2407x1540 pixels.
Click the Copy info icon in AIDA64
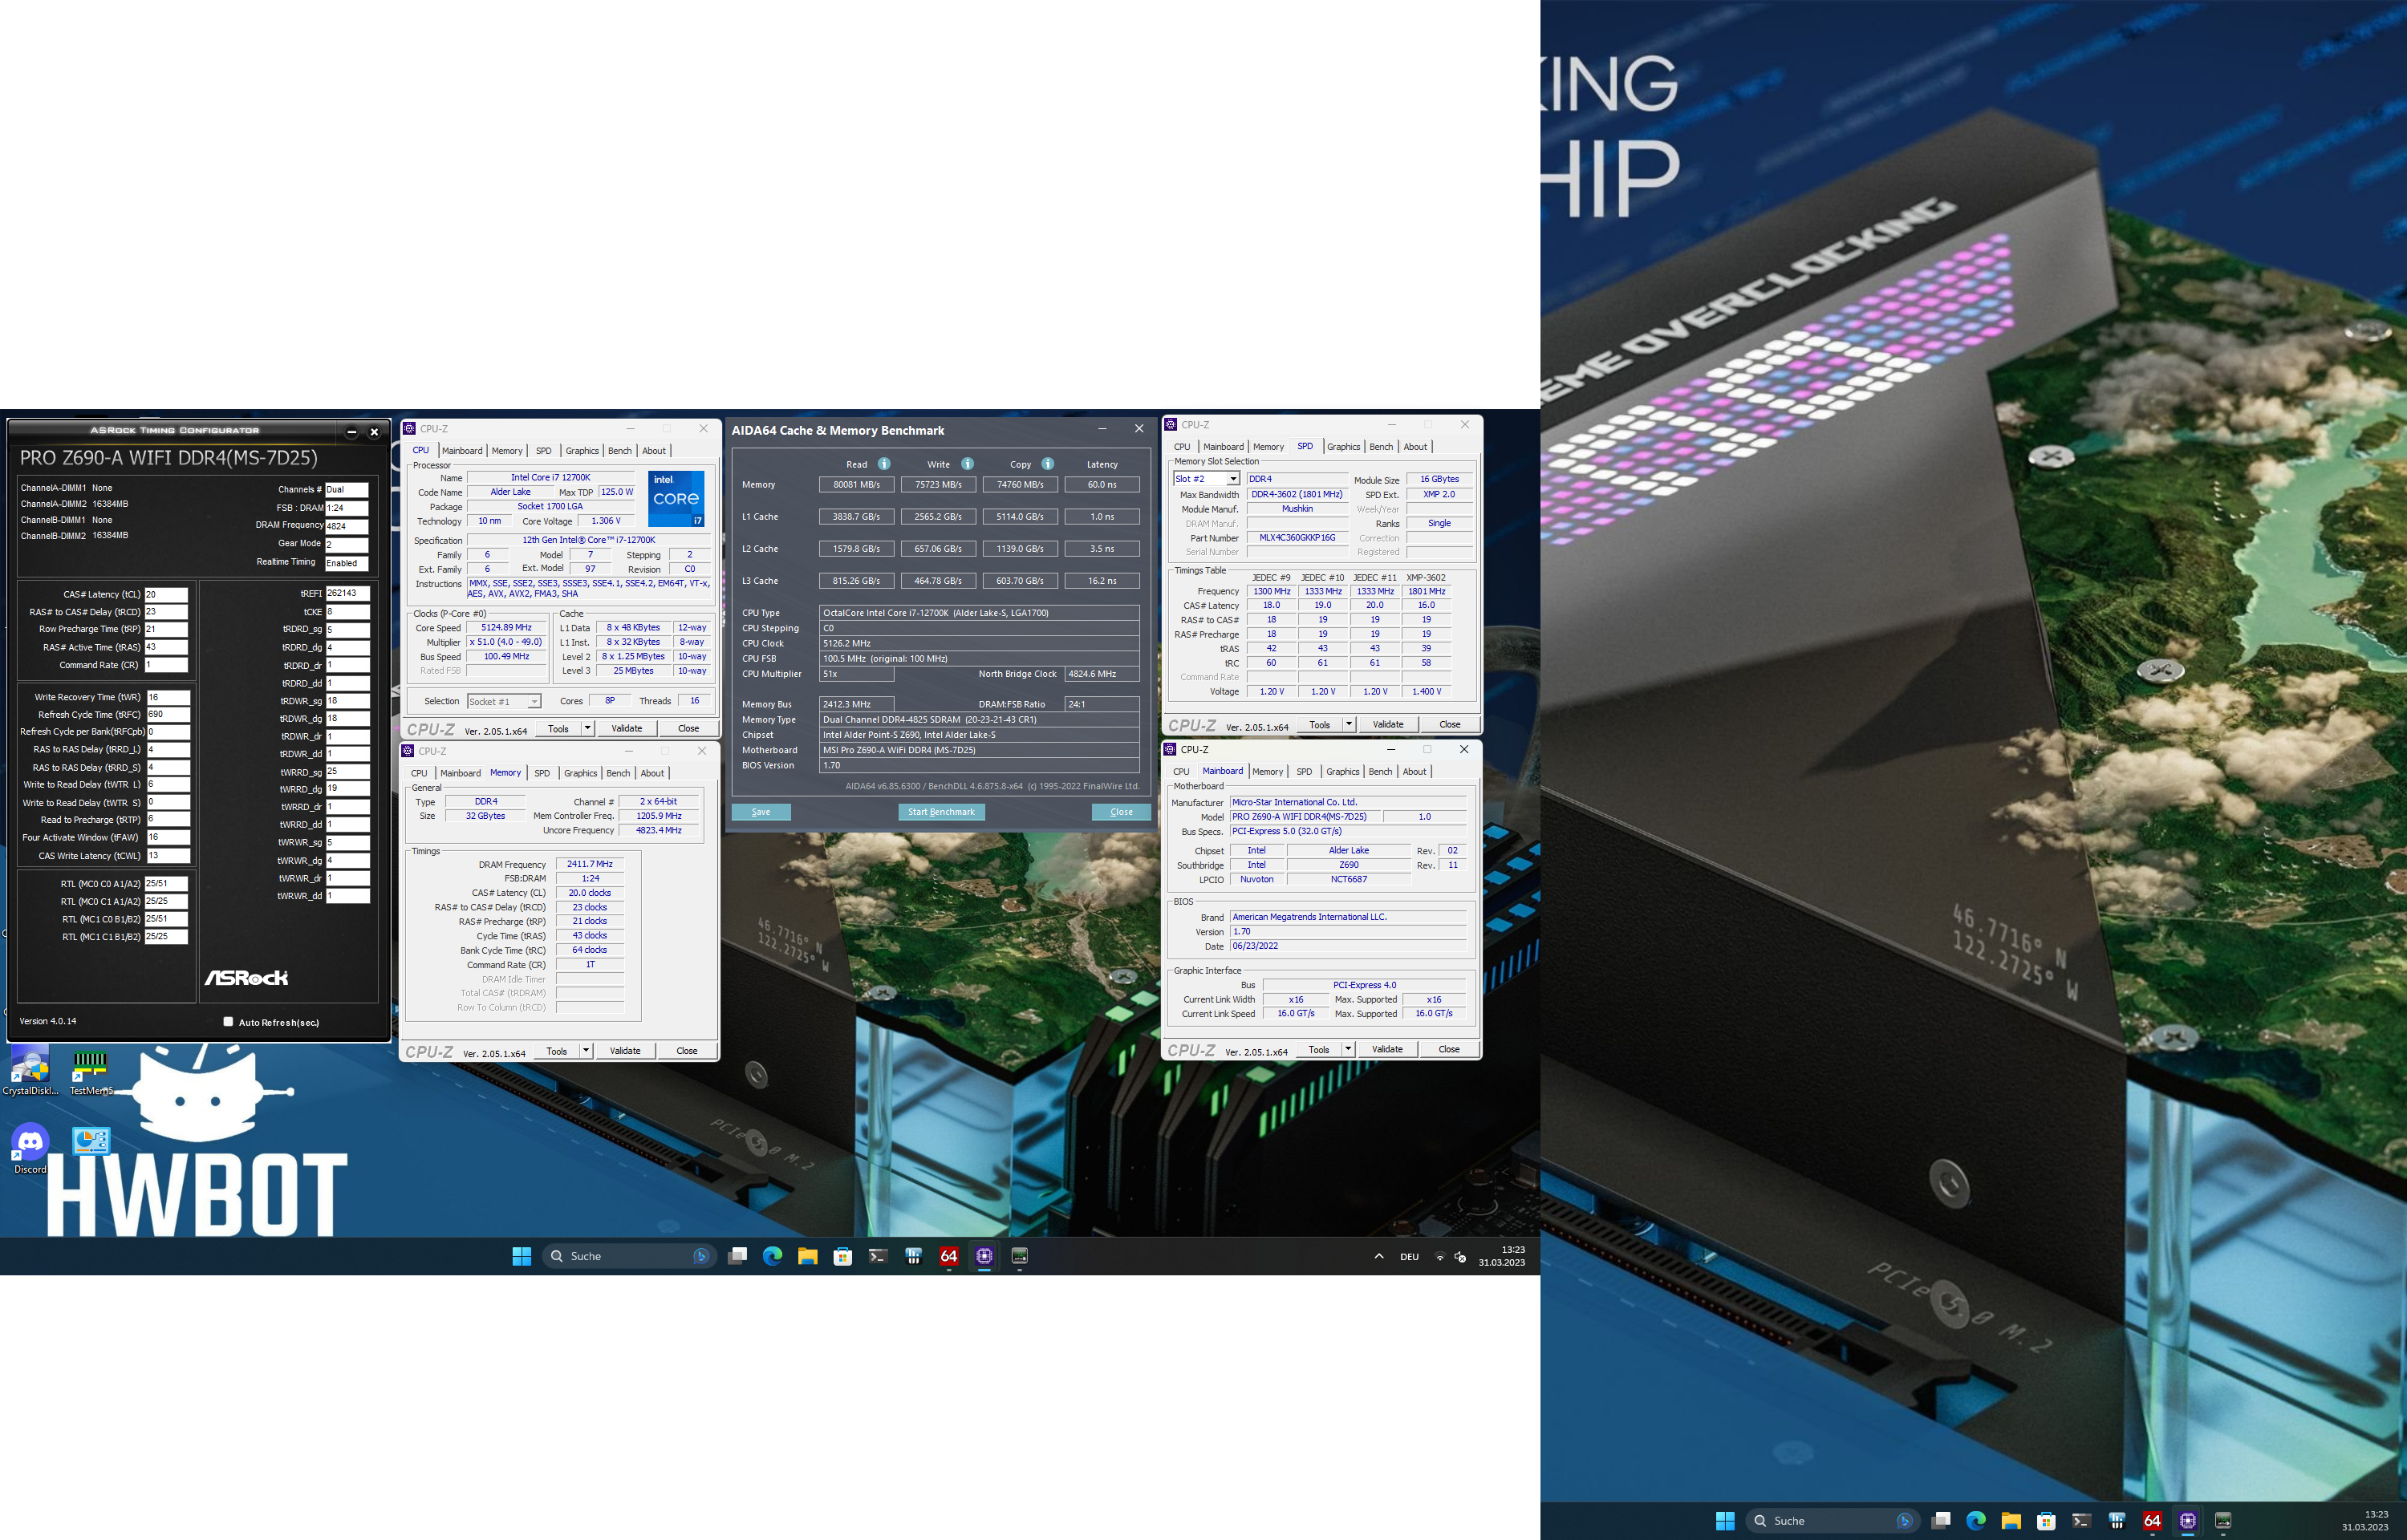pyautogui.click(x=1047, y=464)
